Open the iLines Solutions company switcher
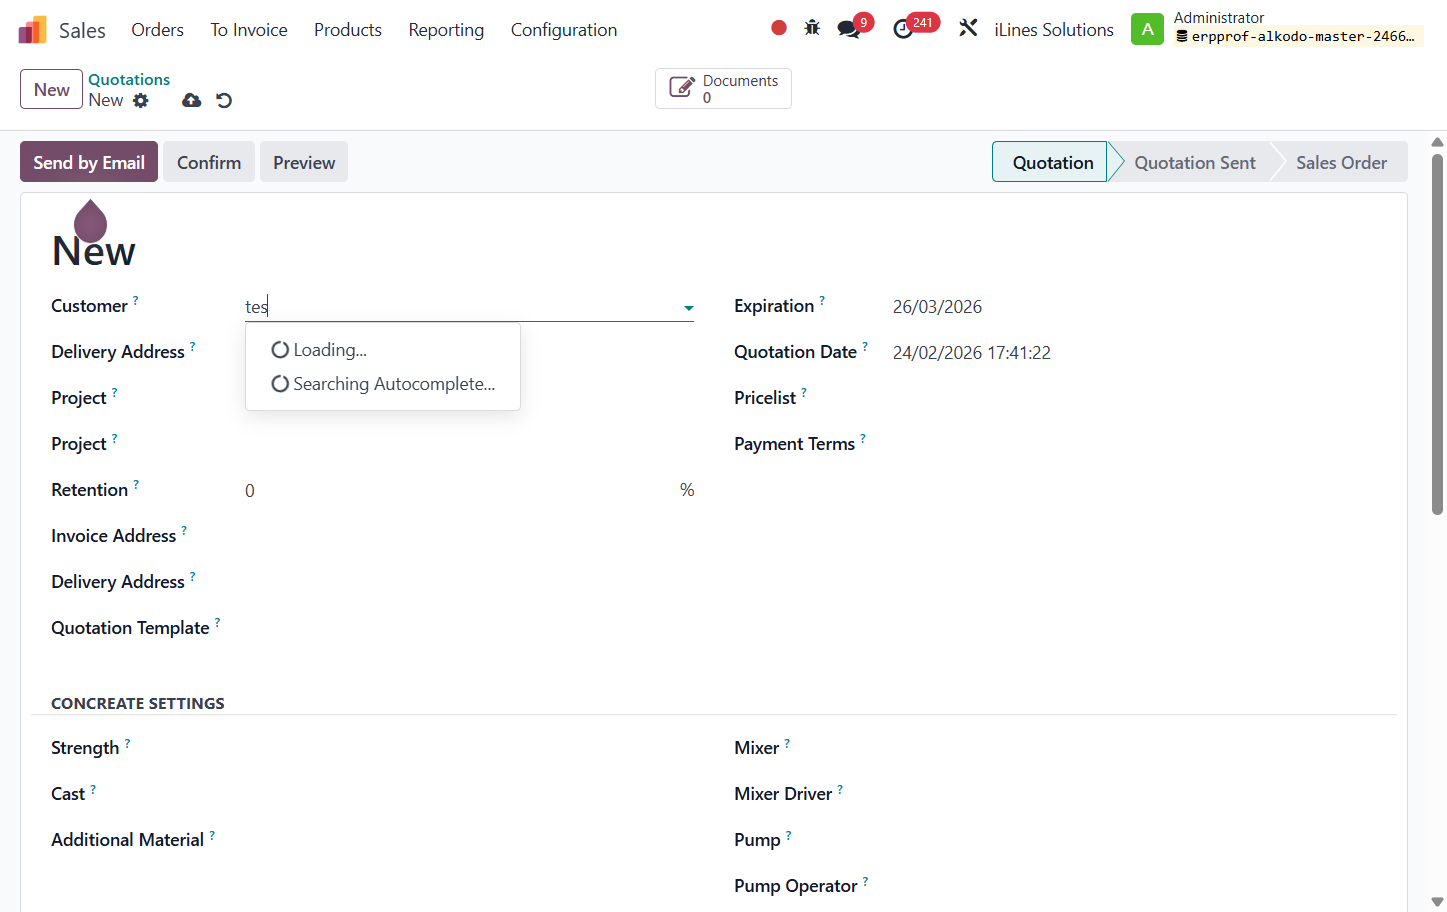 coord(1054,30)
